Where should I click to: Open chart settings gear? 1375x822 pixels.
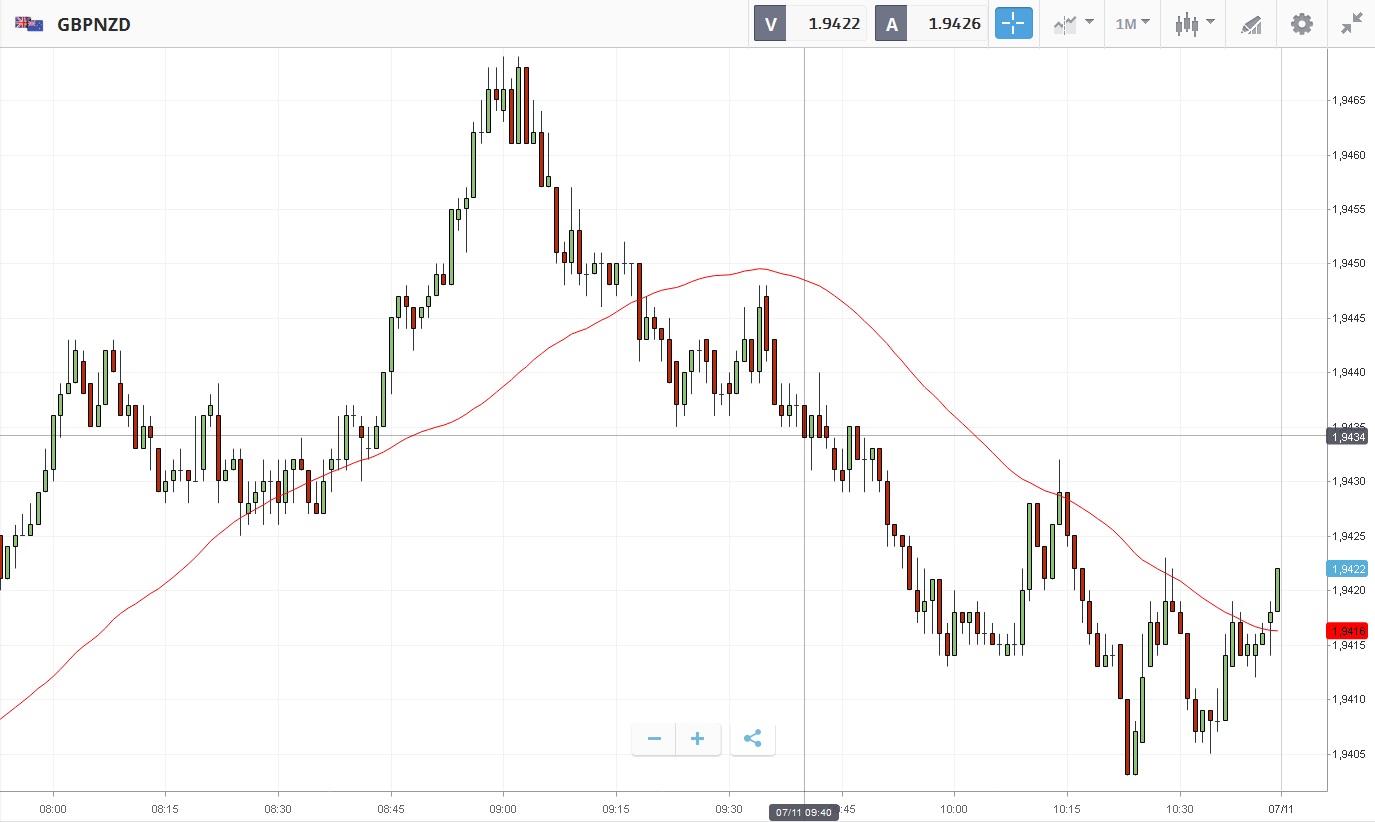point(1301,23)
